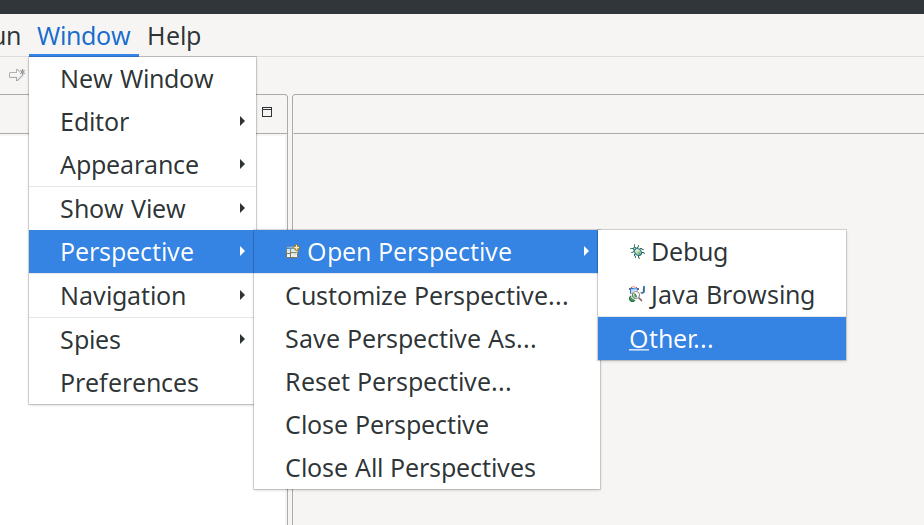Click the Debug perspective bug icon
The width and height of the screenshot is (924, 525).
637,252
